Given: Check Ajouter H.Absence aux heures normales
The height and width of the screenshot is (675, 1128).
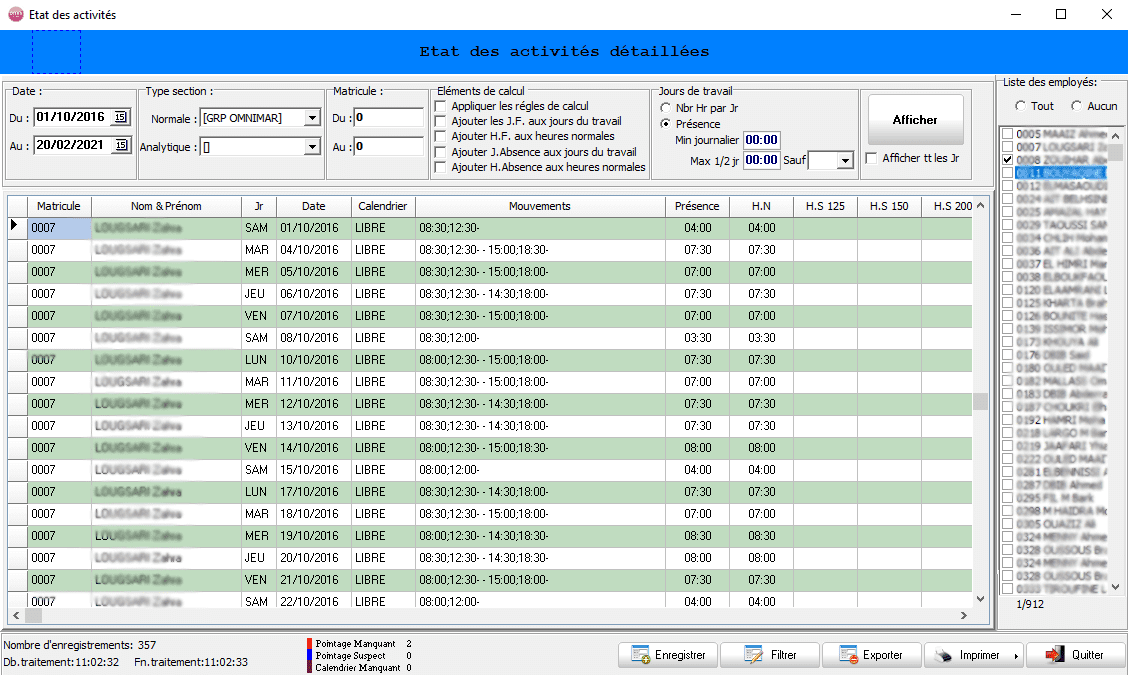Looking at the screenshot, I should pyautogui.click(x=440, y=168).
